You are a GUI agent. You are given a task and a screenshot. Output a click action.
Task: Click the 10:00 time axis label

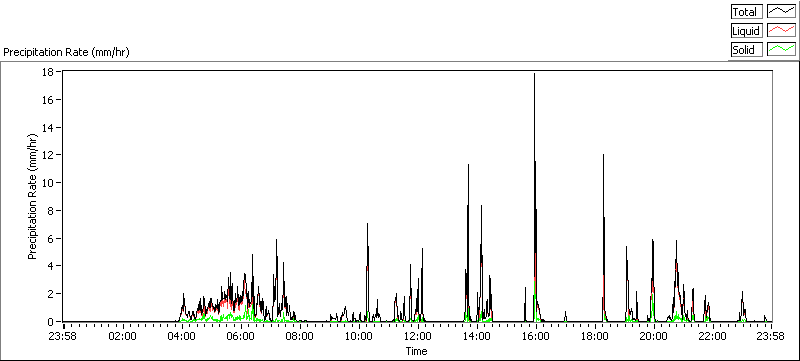[359, 336]
